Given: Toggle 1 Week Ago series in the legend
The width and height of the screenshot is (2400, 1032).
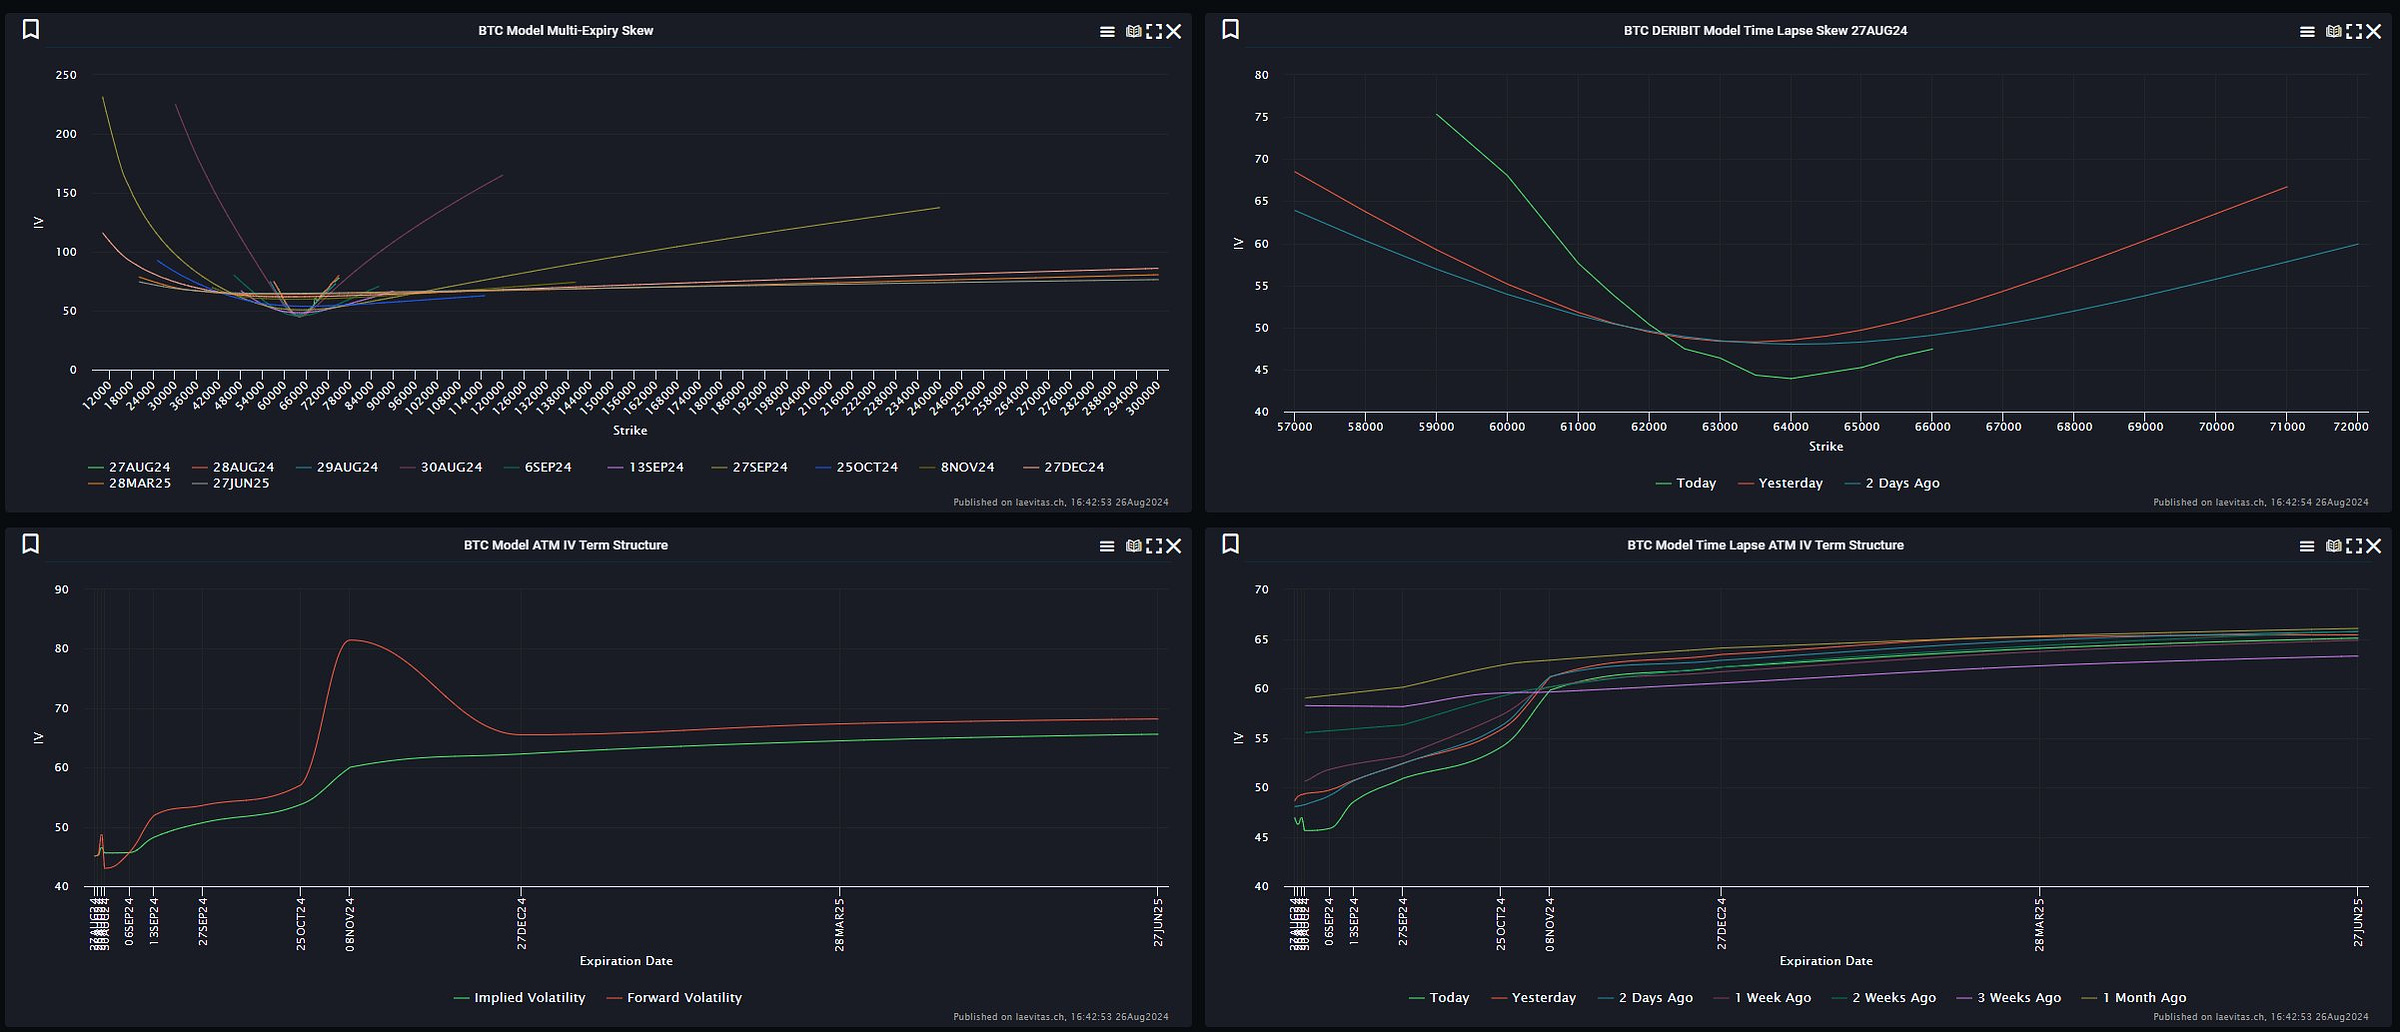Looking at the screenshot, I should tap(1762, 997).
